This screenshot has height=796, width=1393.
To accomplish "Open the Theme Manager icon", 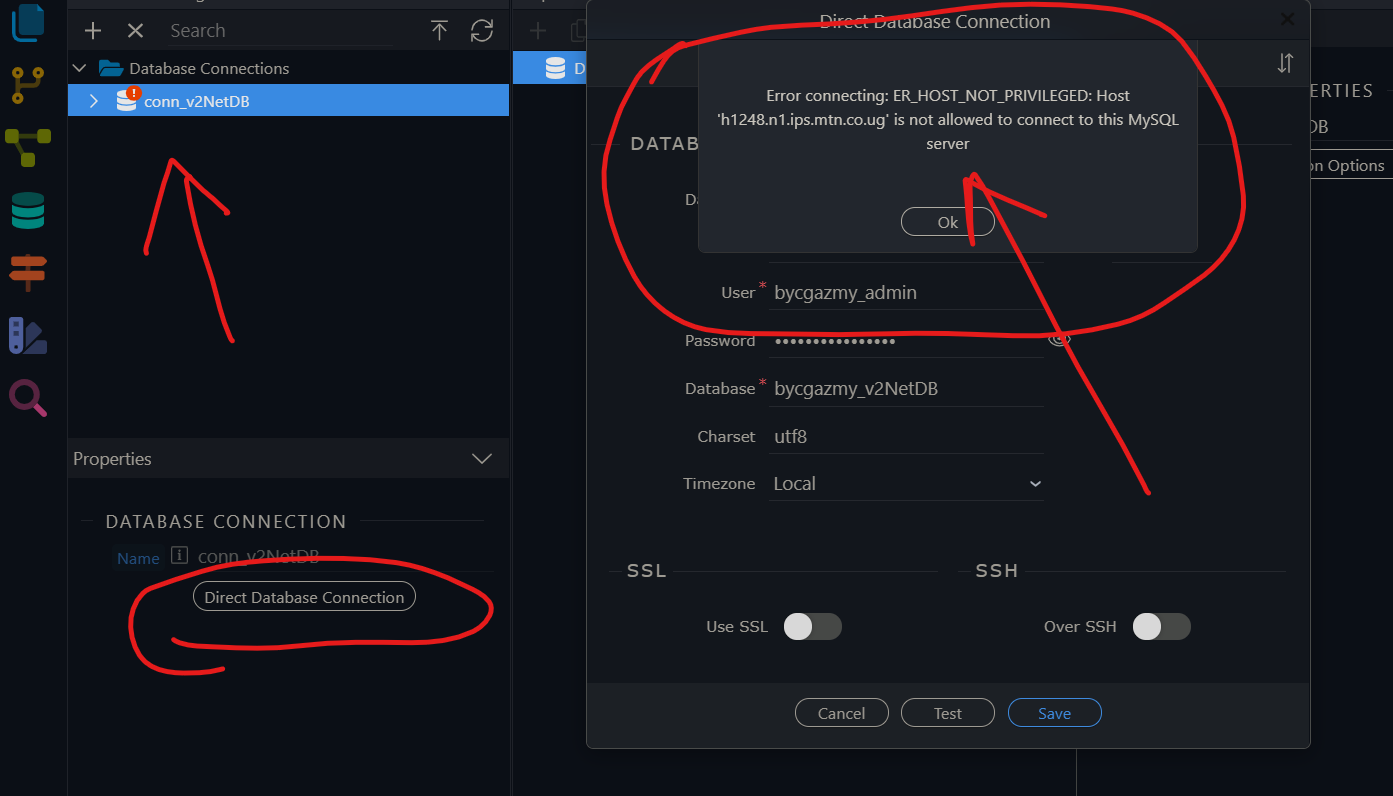I will 27,336.
